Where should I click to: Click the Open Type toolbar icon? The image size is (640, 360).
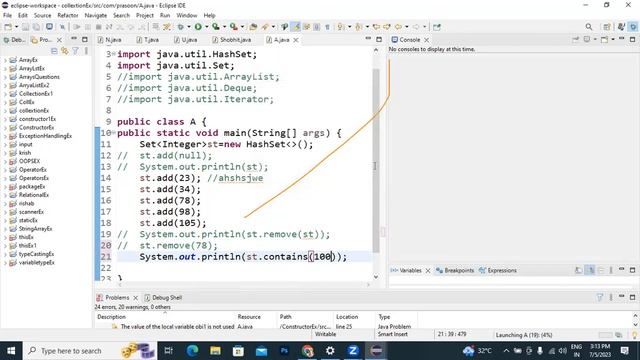coord(253,27)
